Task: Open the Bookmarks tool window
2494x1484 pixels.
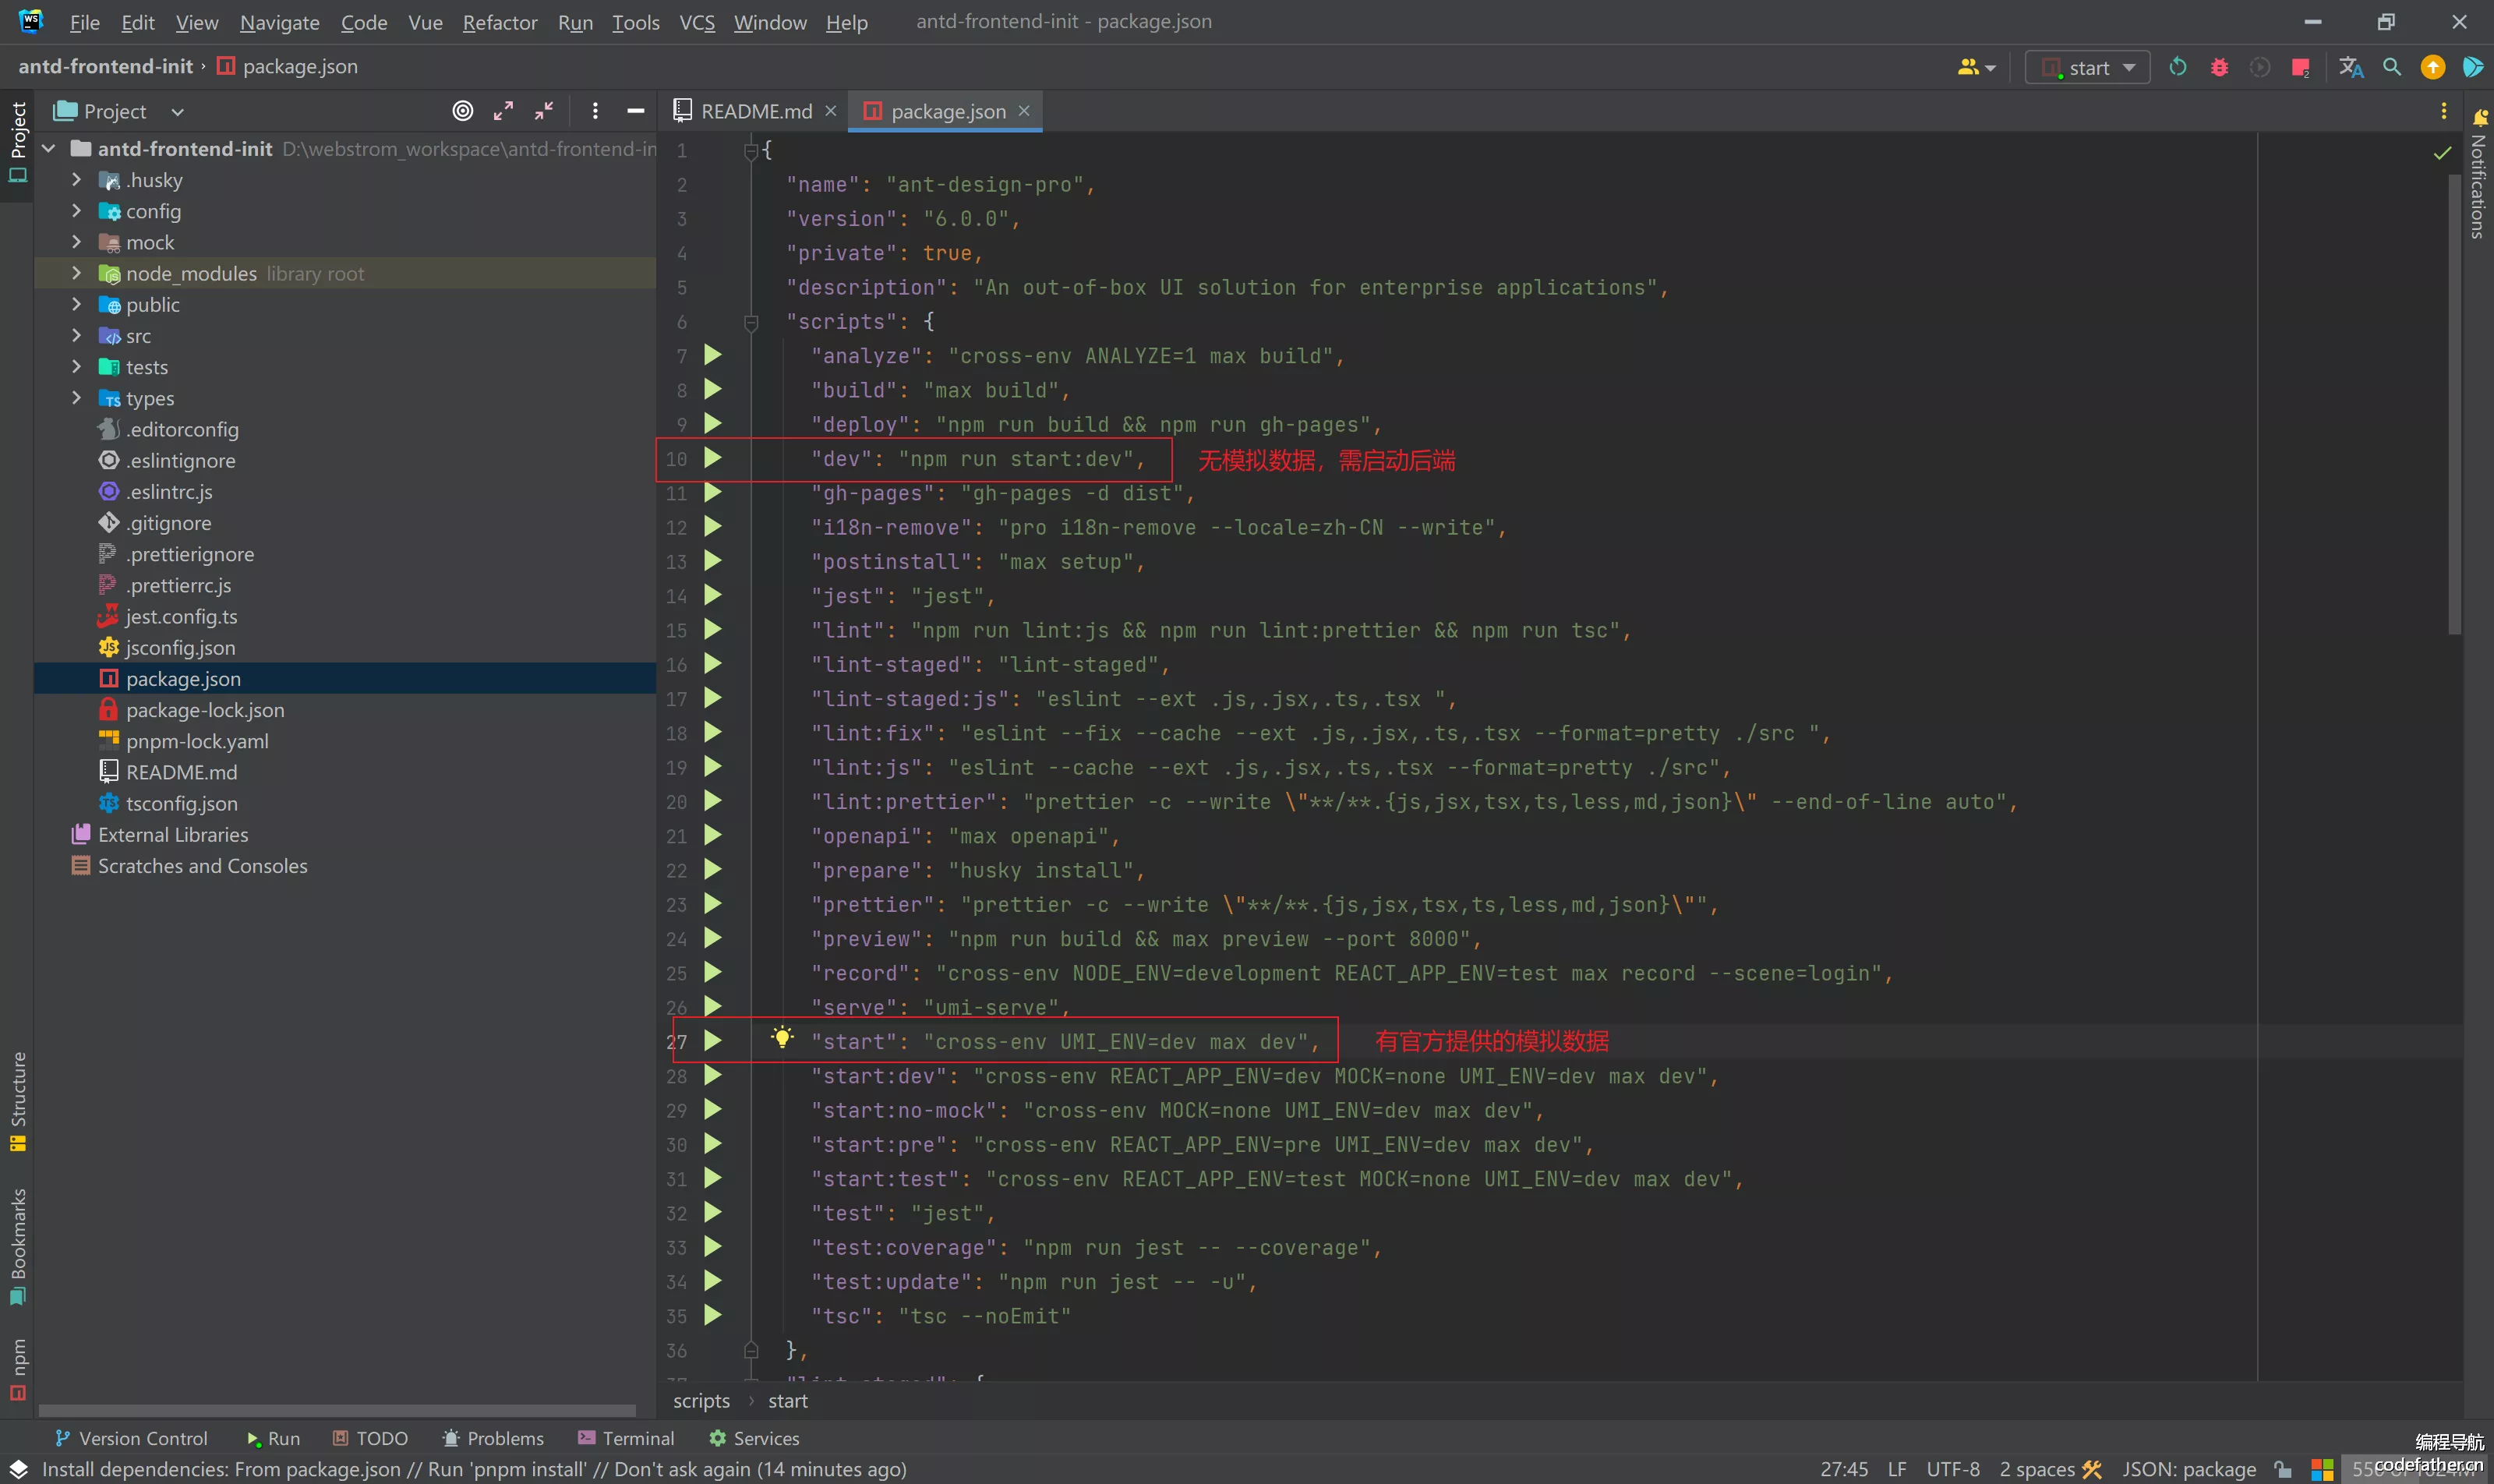Action: 18,1246
